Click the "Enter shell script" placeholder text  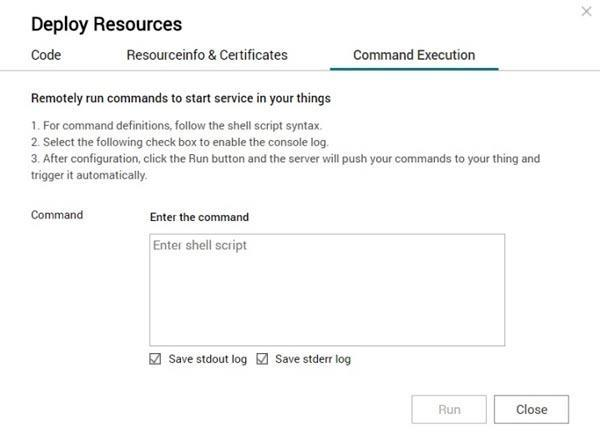[199, 245]
